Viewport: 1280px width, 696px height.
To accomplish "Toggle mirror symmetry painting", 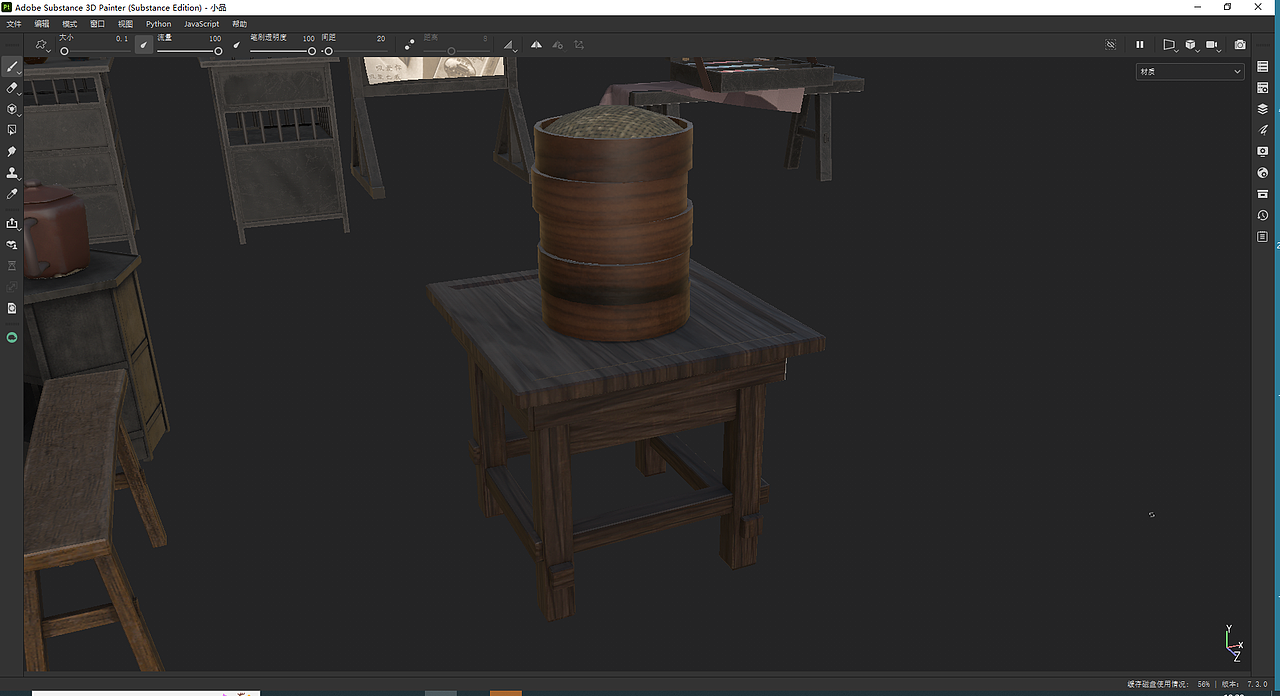I will click(x=536, y=45).
